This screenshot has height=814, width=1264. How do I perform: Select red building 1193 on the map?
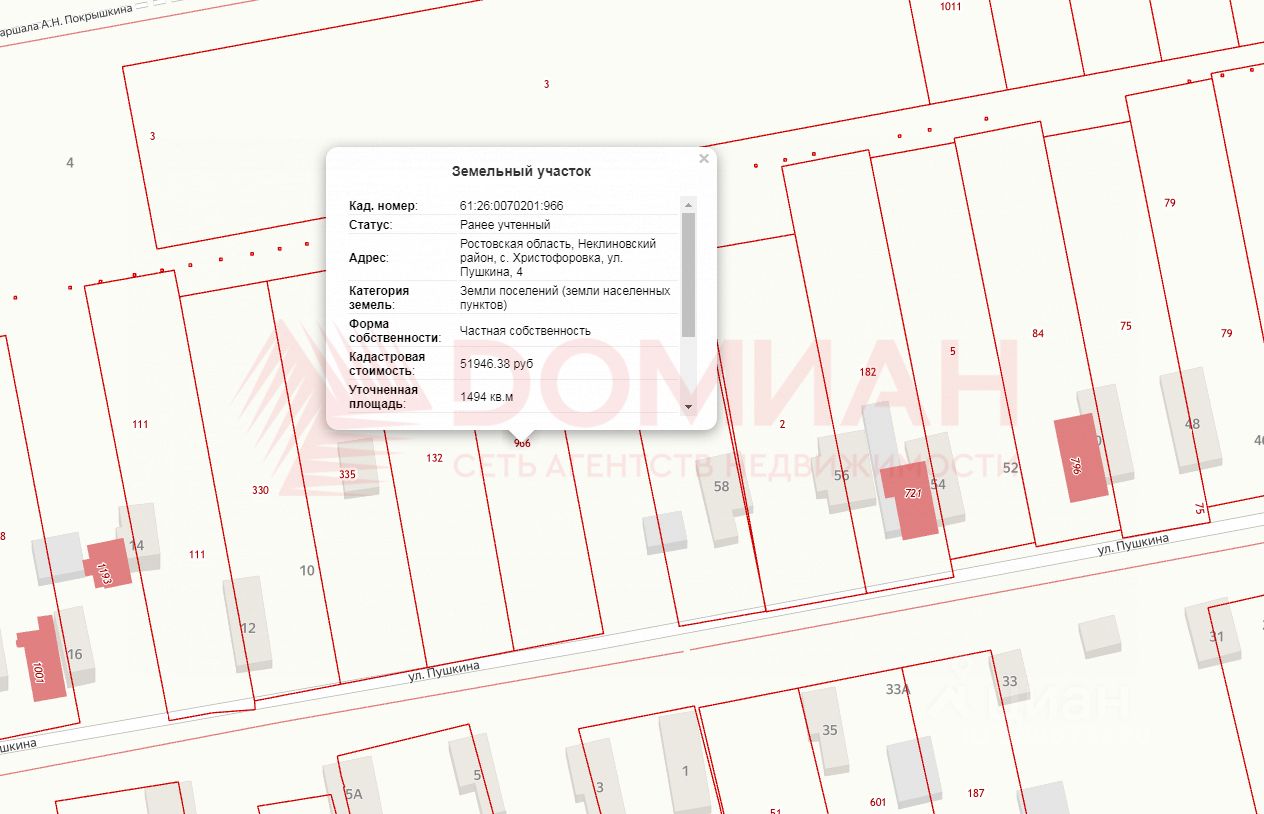tap(107, 563)
